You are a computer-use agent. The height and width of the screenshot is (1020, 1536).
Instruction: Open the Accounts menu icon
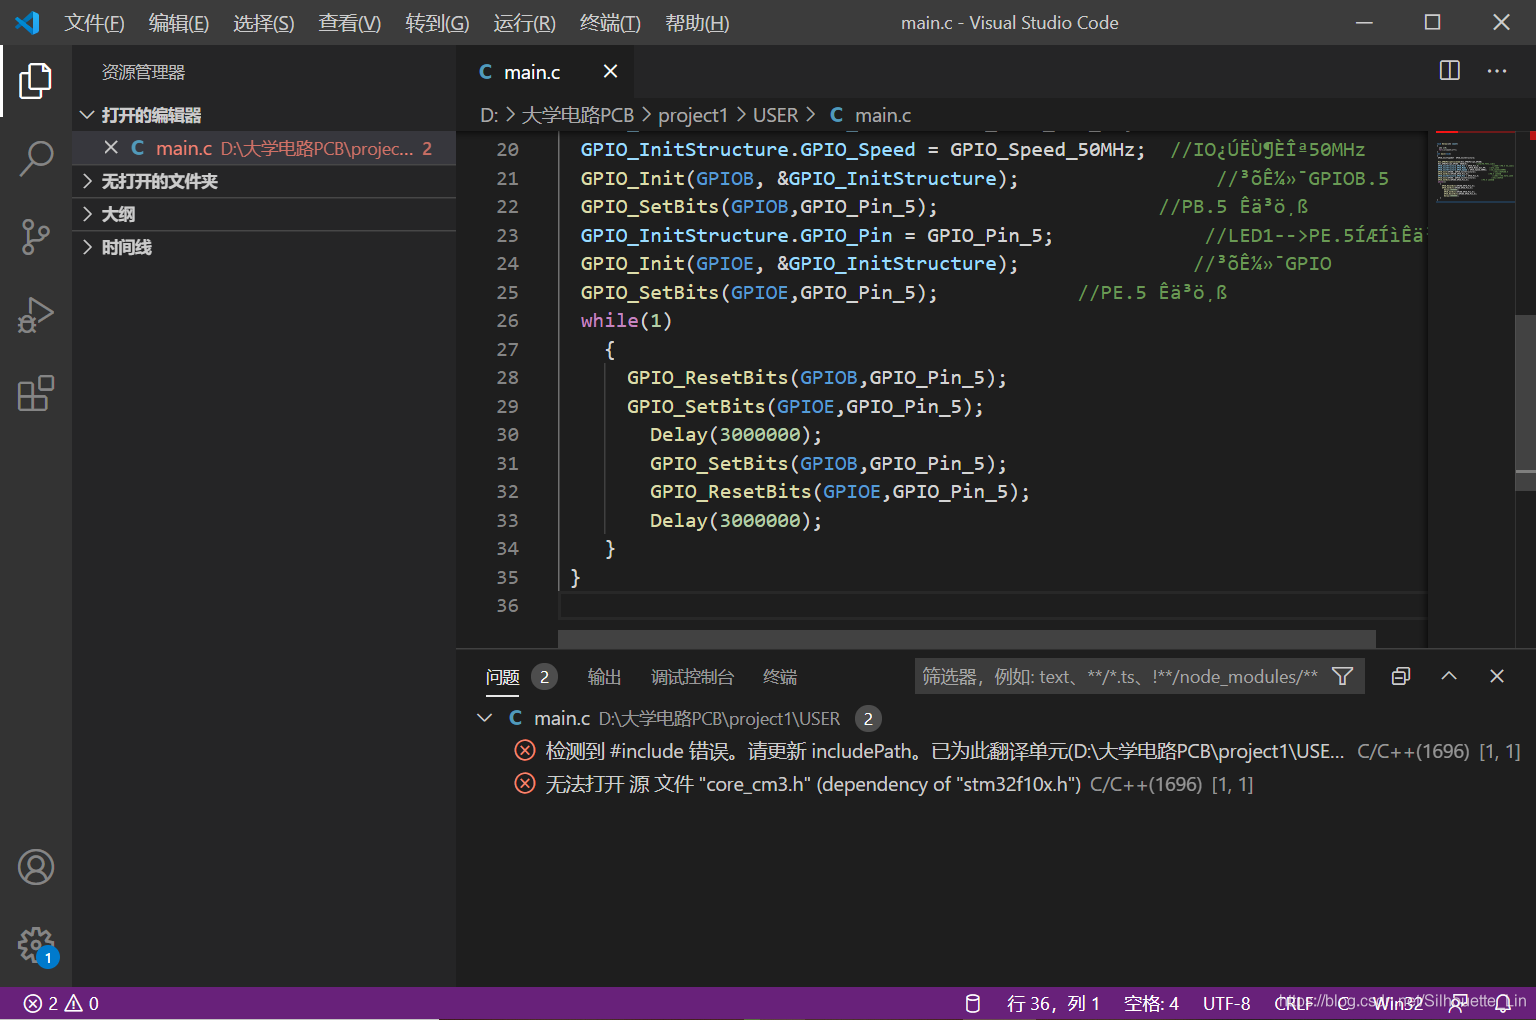36,867
